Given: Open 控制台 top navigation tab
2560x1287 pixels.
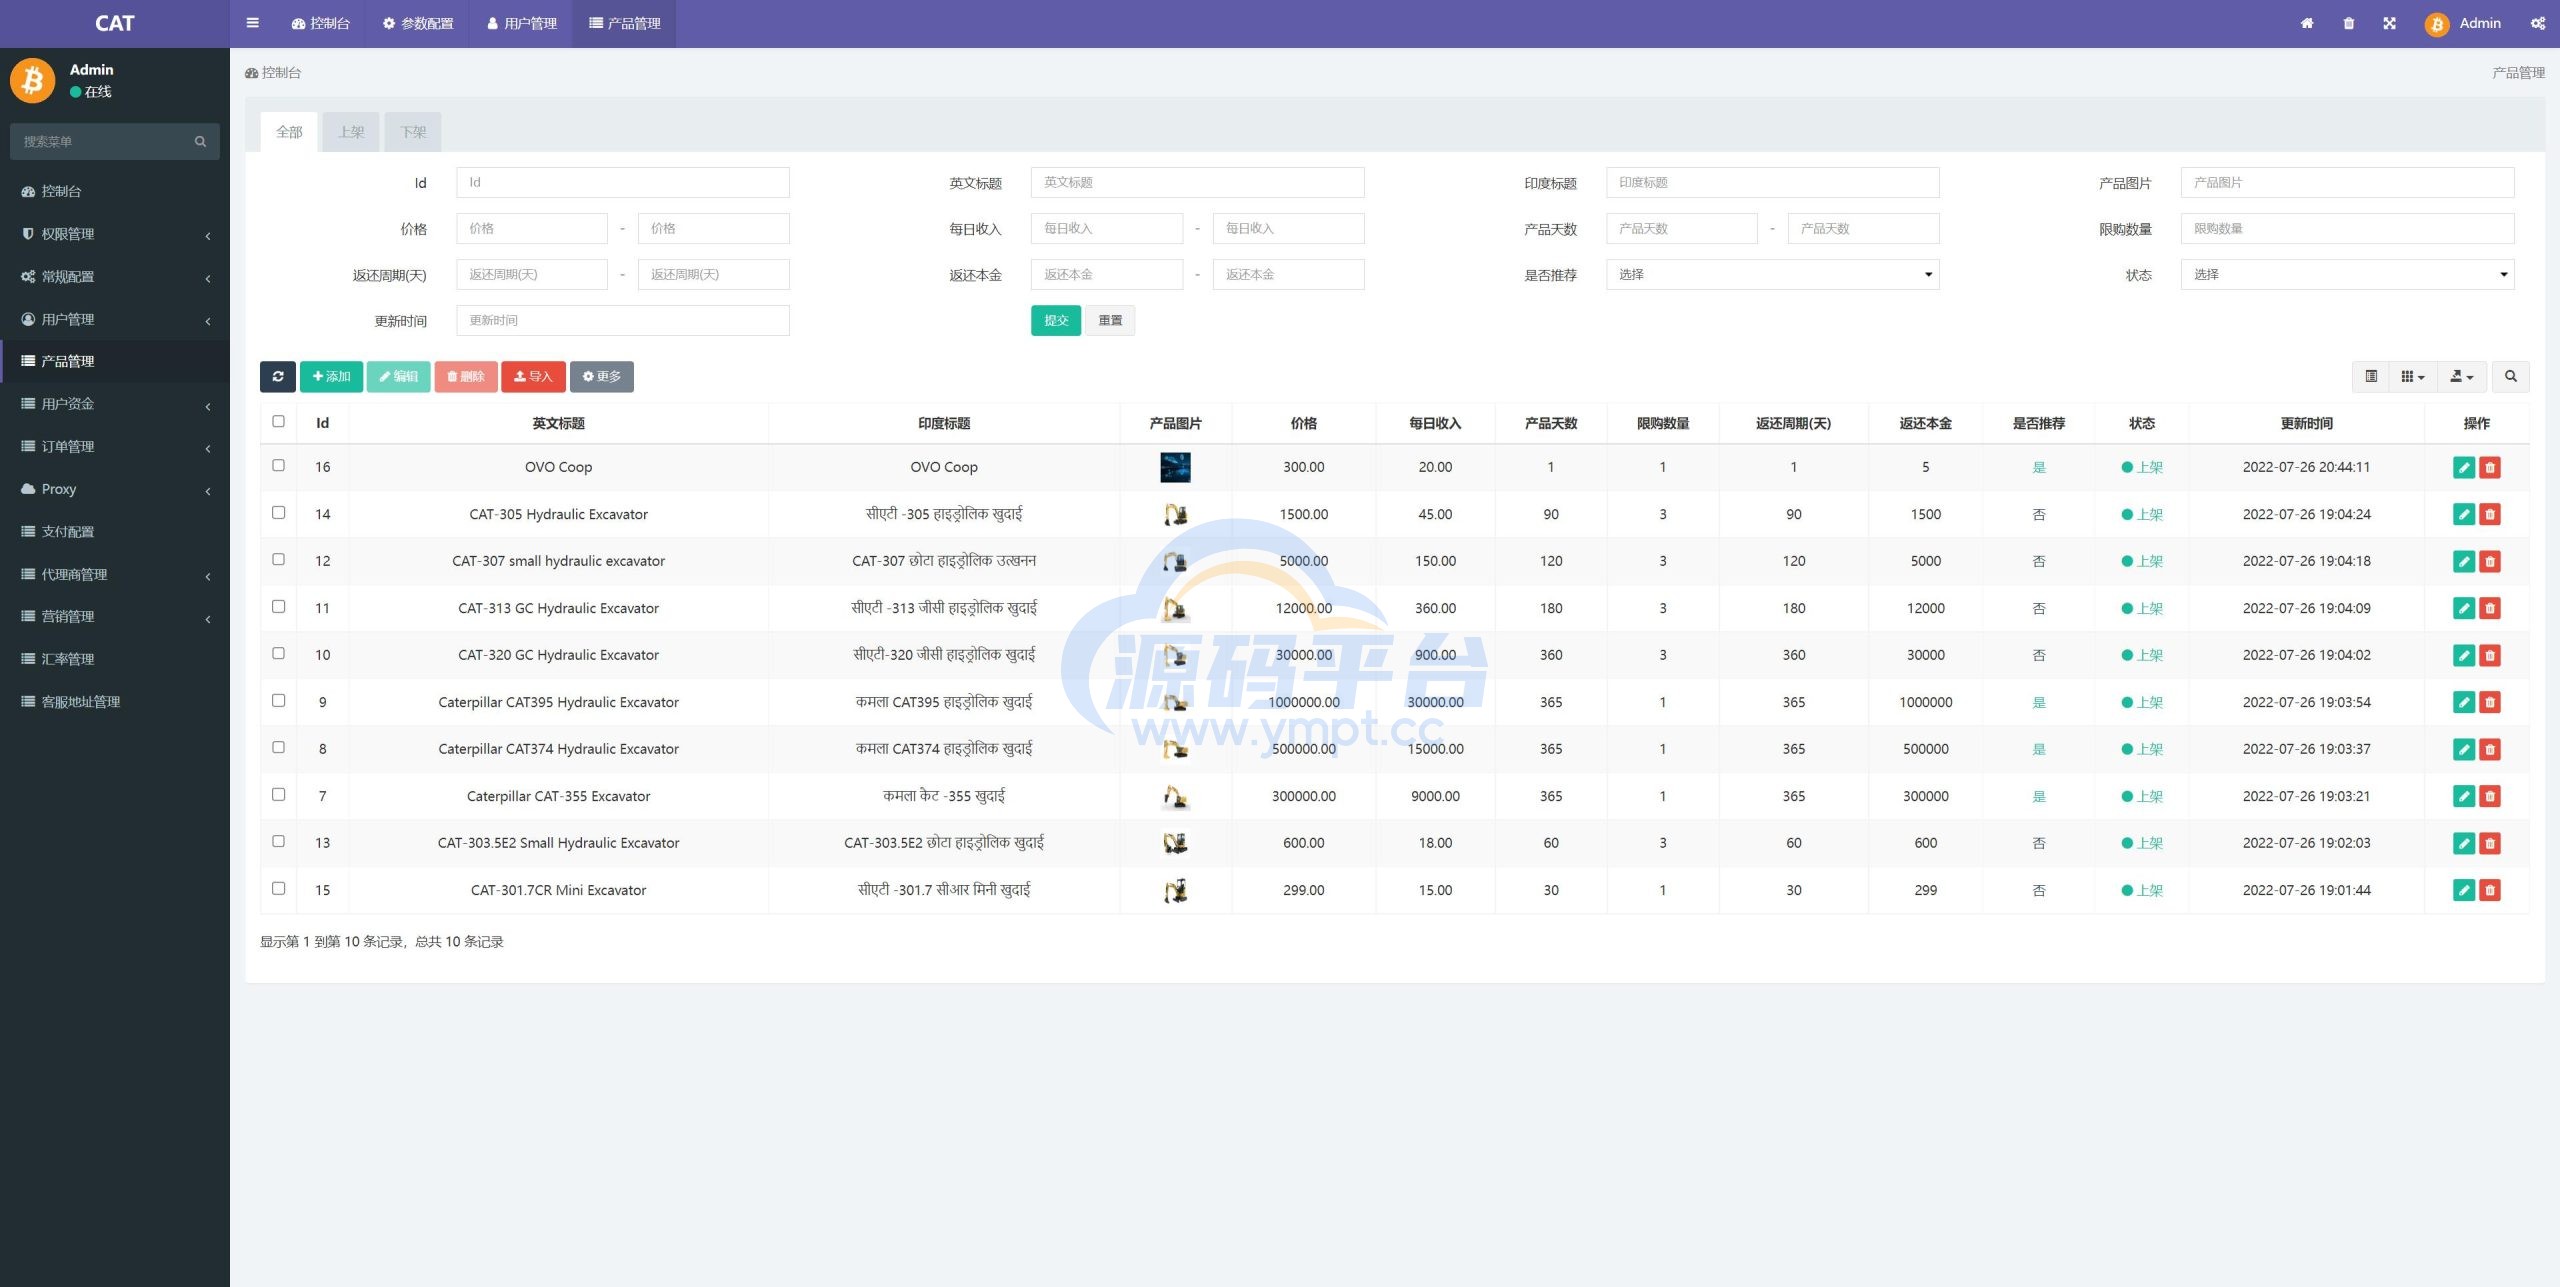Looking at the screenshot, I should click(x=320, y=23).
